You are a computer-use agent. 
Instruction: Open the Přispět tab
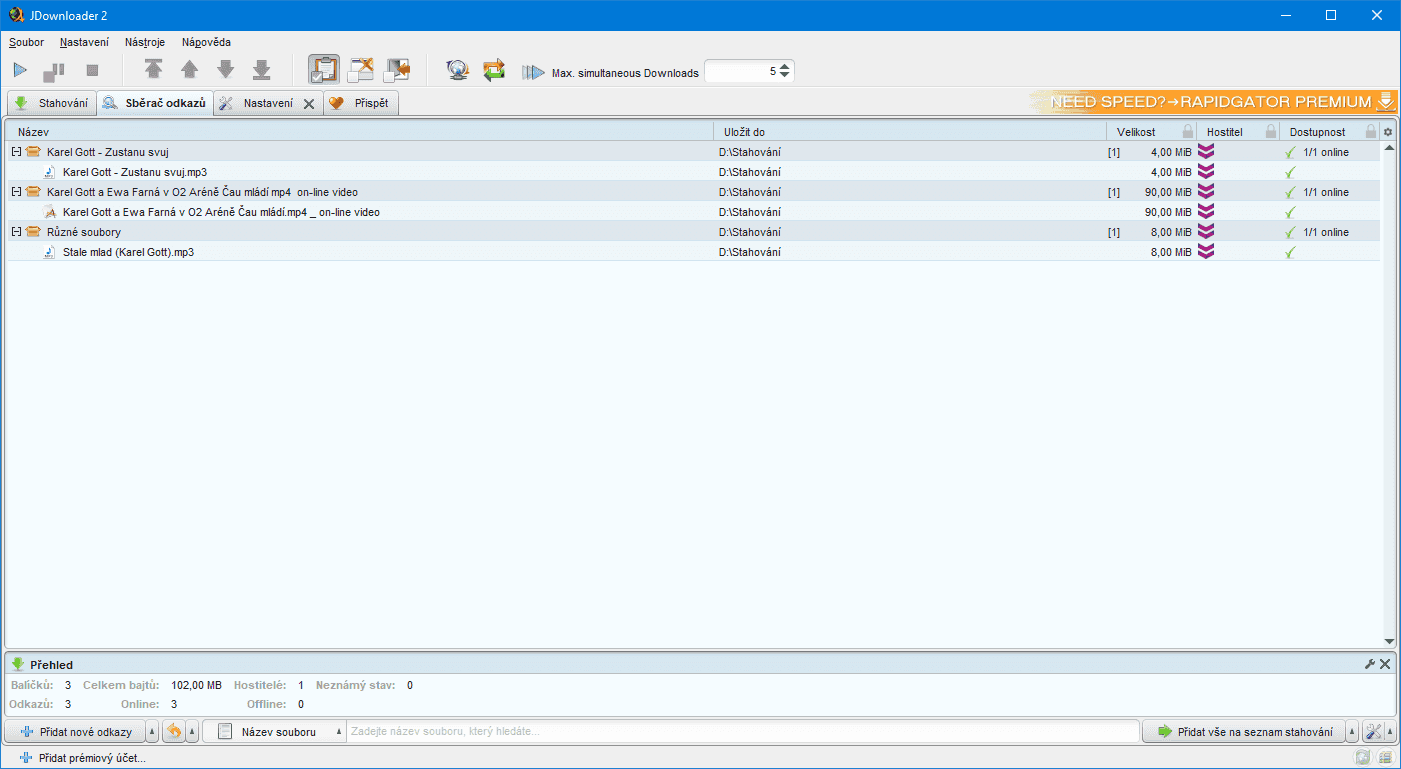point(361,103)
